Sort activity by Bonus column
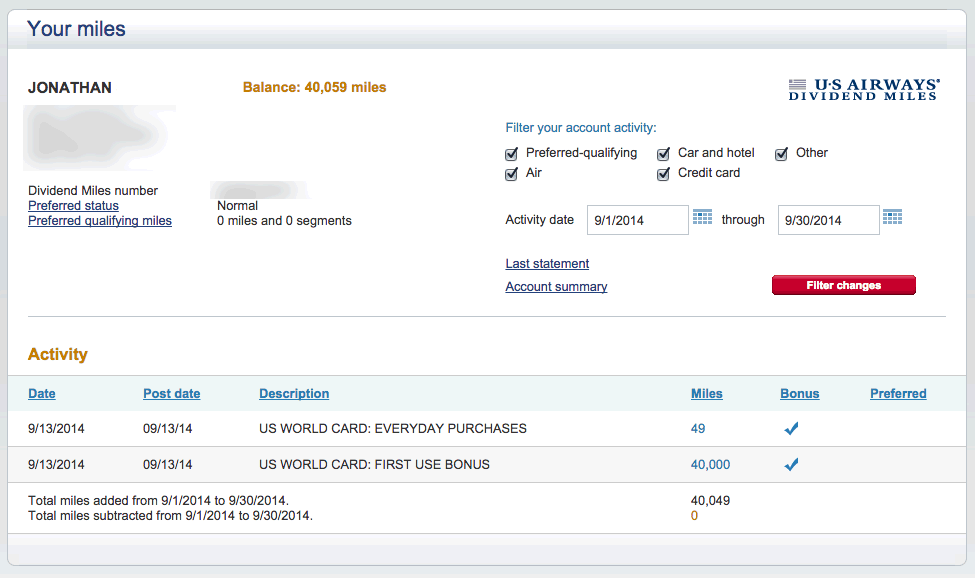Viewport: 975px width, 578px height. [800, 393]
